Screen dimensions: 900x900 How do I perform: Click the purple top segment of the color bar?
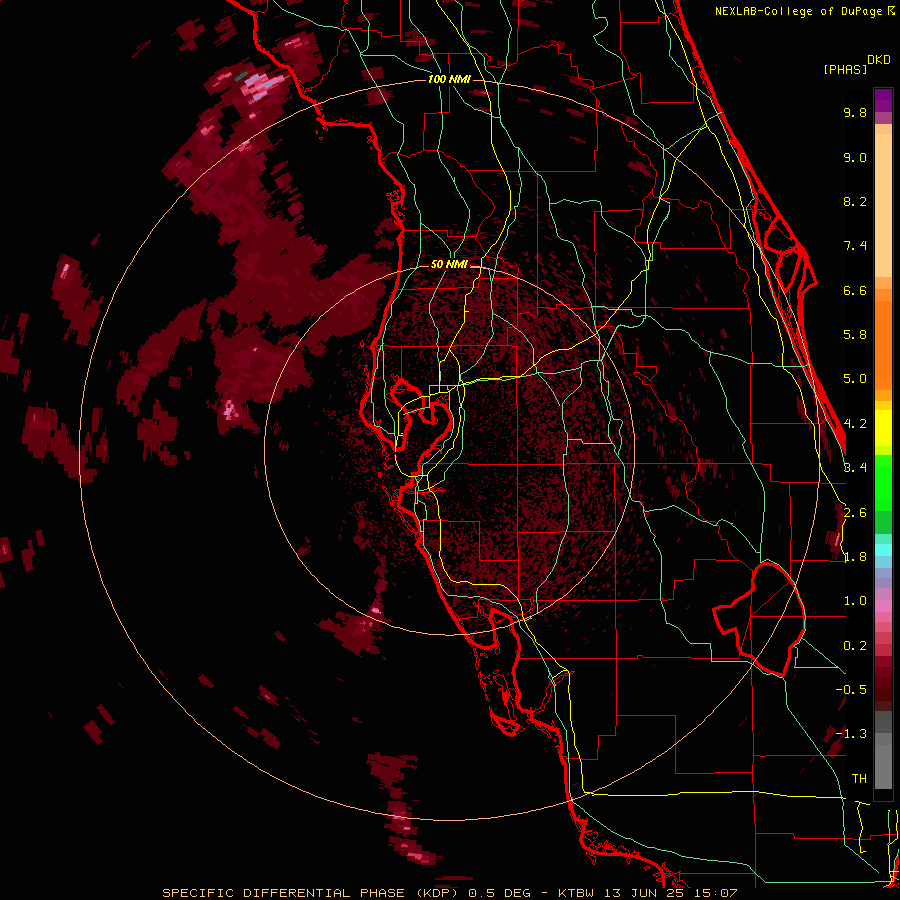(x=883, y=100)
